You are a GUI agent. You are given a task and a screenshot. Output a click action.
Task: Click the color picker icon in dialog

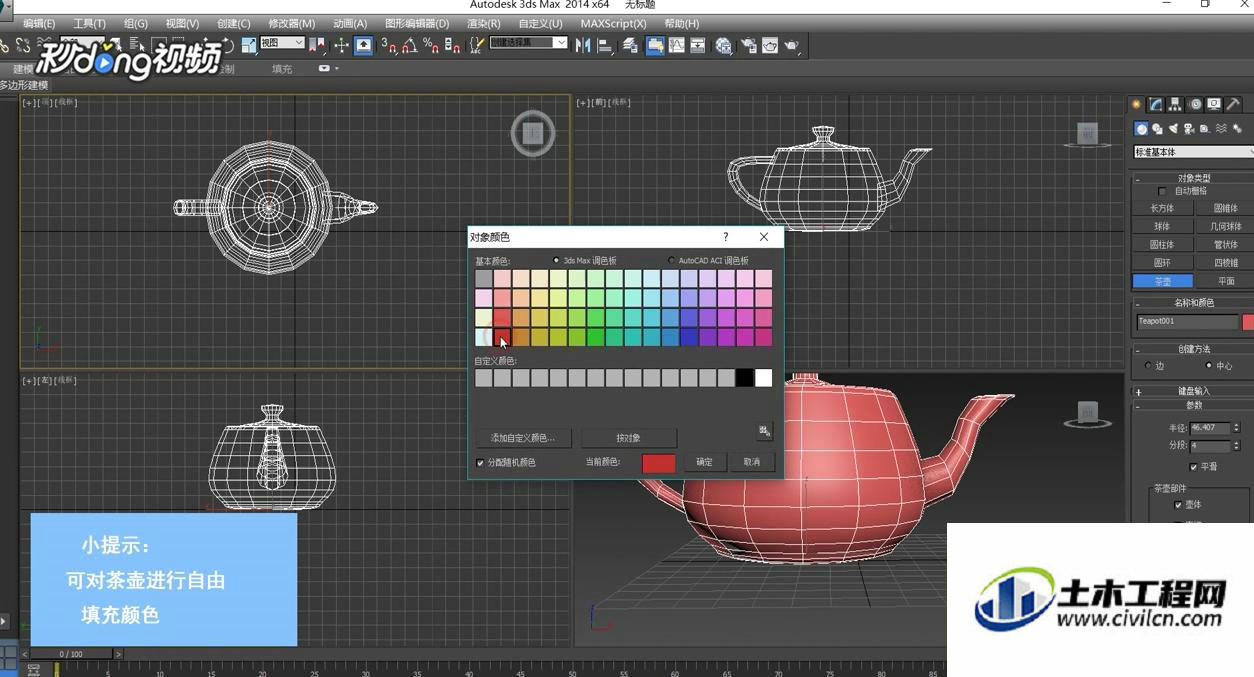[765, 431]
